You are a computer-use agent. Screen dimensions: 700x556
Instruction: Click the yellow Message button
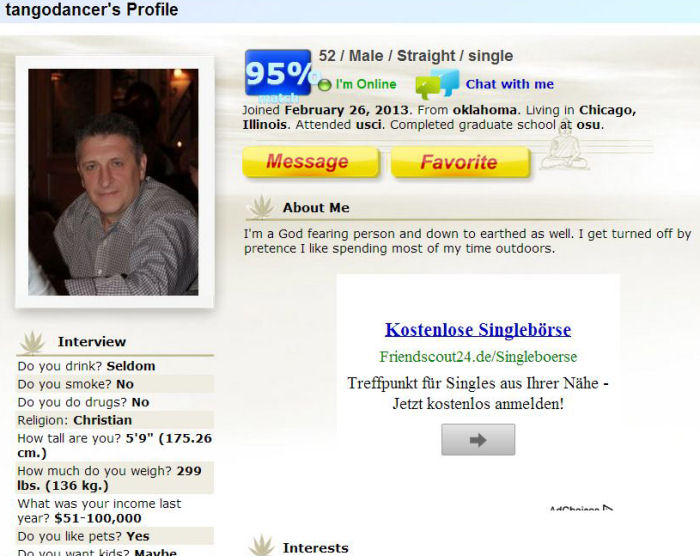pos(311,162)
